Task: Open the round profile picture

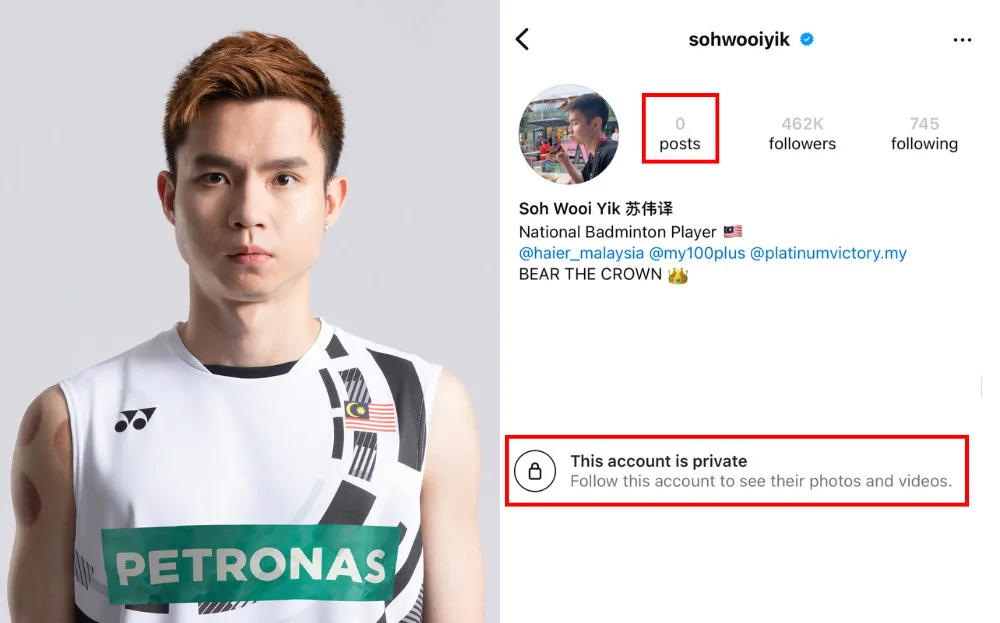Action: pos(569,135)
